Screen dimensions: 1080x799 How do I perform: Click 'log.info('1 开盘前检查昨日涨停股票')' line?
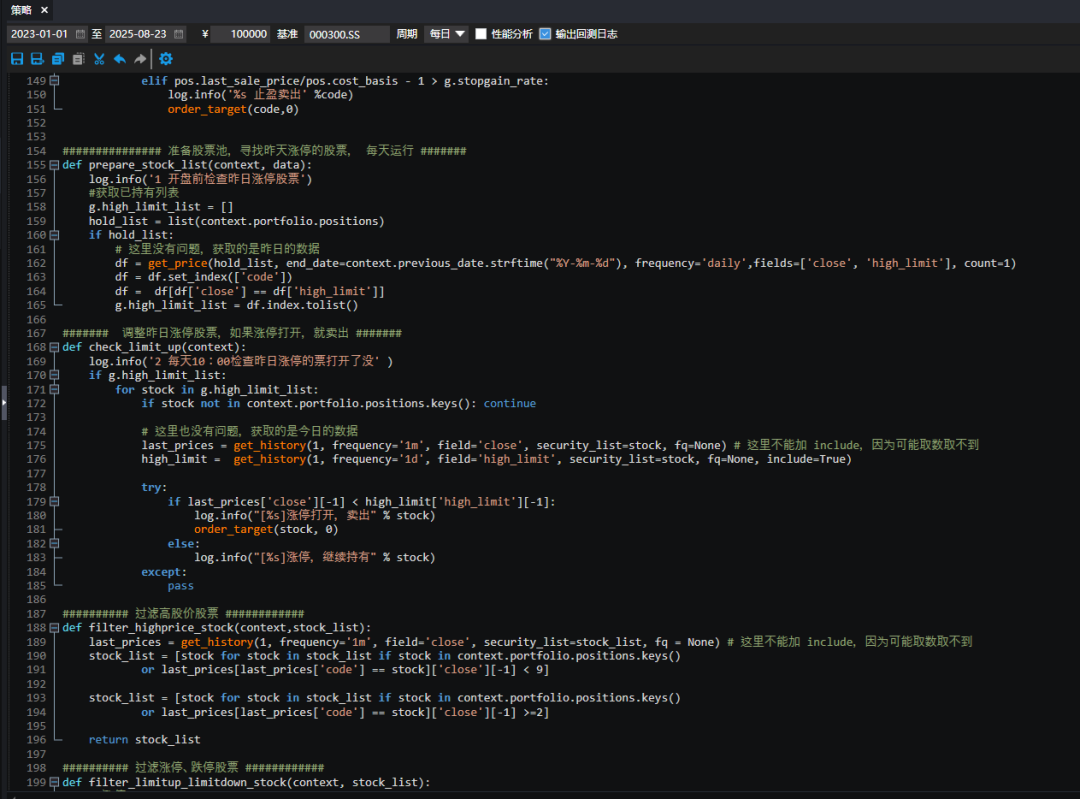[200, 179]
